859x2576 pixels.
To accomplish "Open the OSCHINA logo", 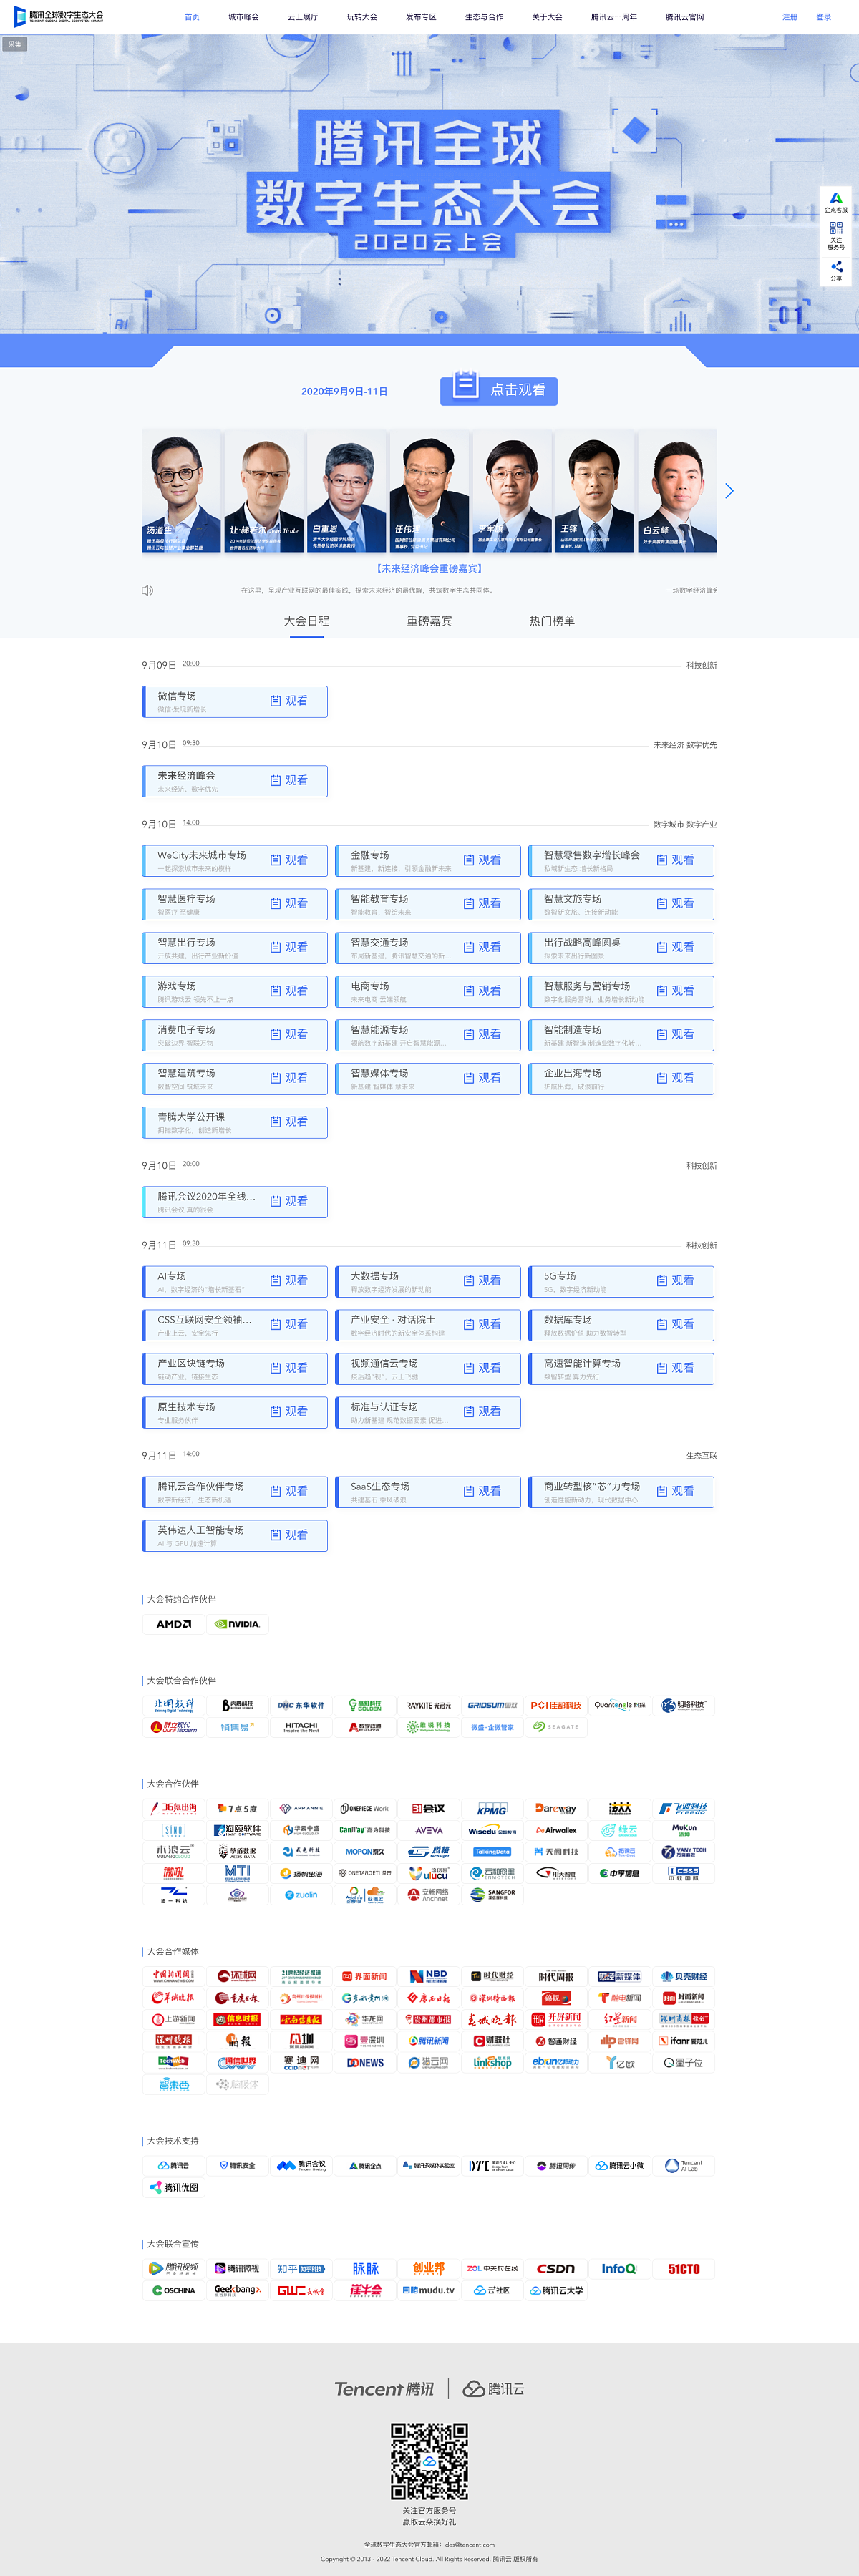I will [173, 2290].
